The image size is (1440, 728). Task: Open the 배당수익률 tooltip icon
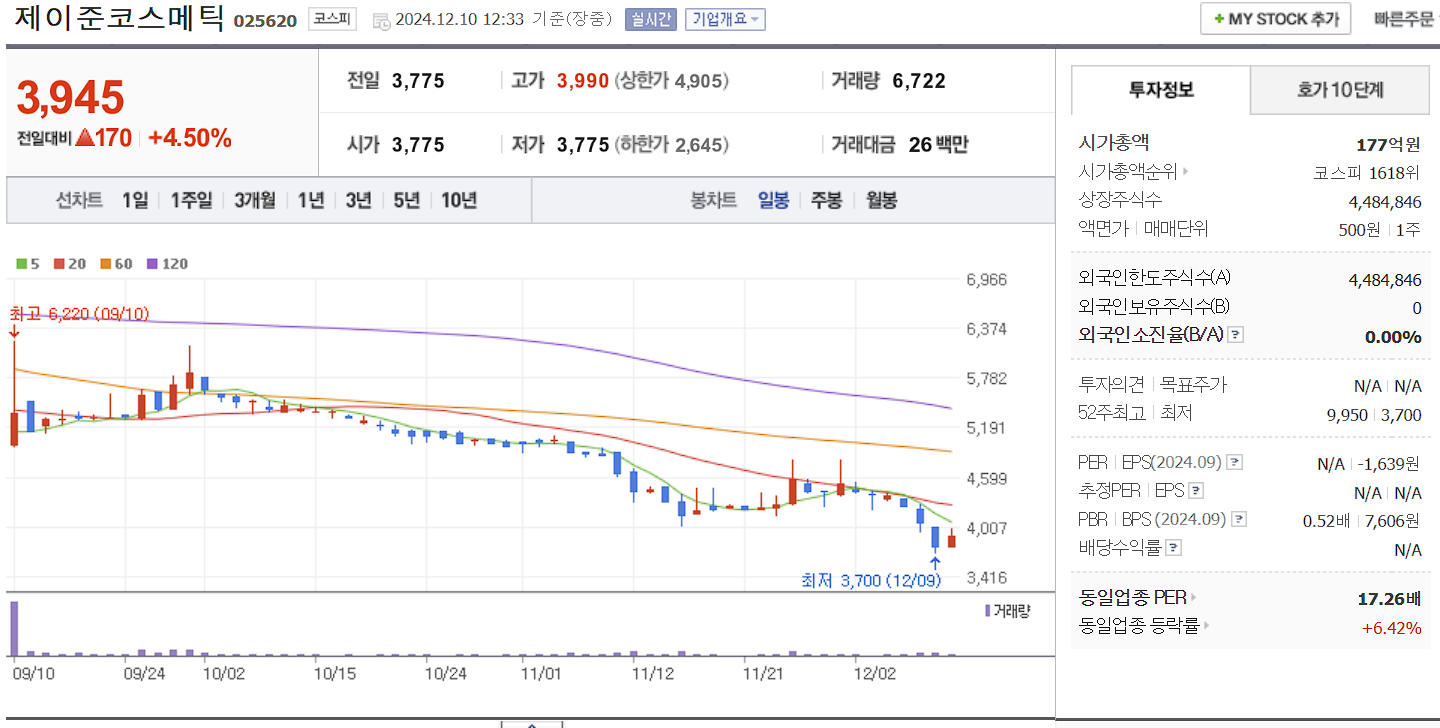coord(1175,546)
